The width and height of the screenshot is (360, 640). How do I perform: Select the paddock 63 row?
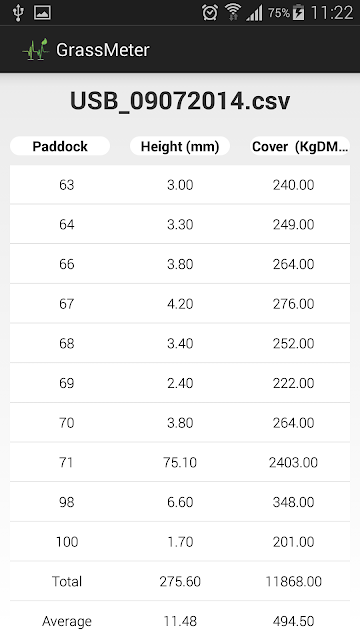(180, 184)
